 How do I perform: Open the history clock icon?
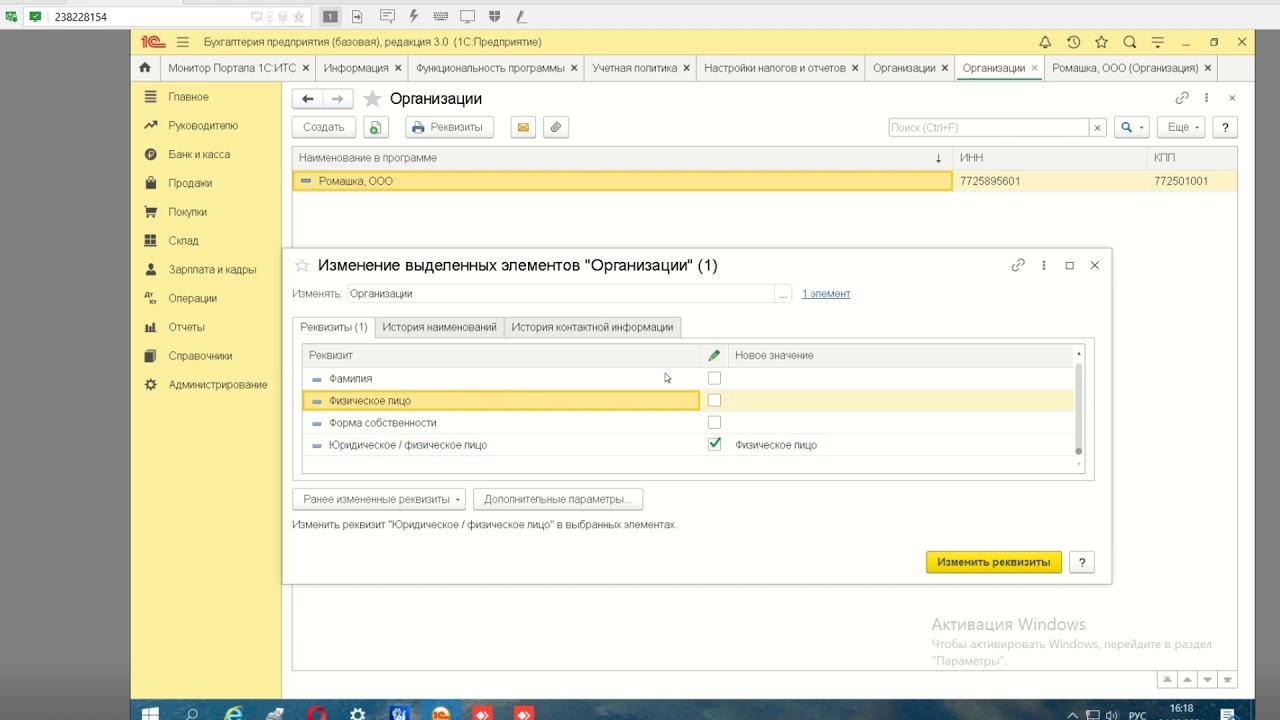tap(1073, 42)
